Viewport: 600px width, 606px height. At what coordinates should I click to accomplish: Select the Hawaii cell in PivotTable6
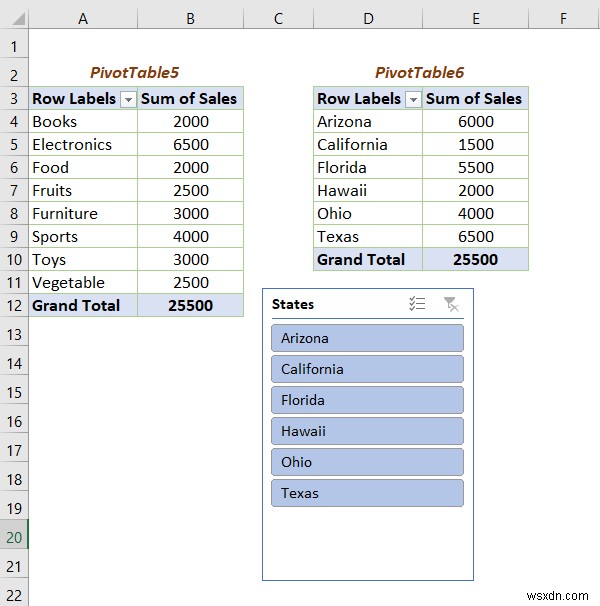pyautogui.click(x=368, y=191)
